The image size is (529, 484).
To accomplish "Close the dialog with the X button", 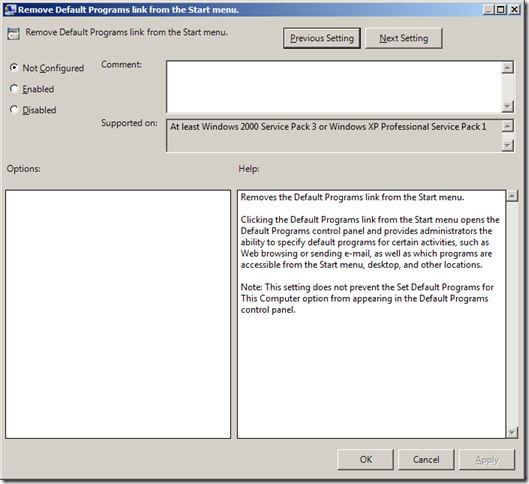I will pos(514,9).
